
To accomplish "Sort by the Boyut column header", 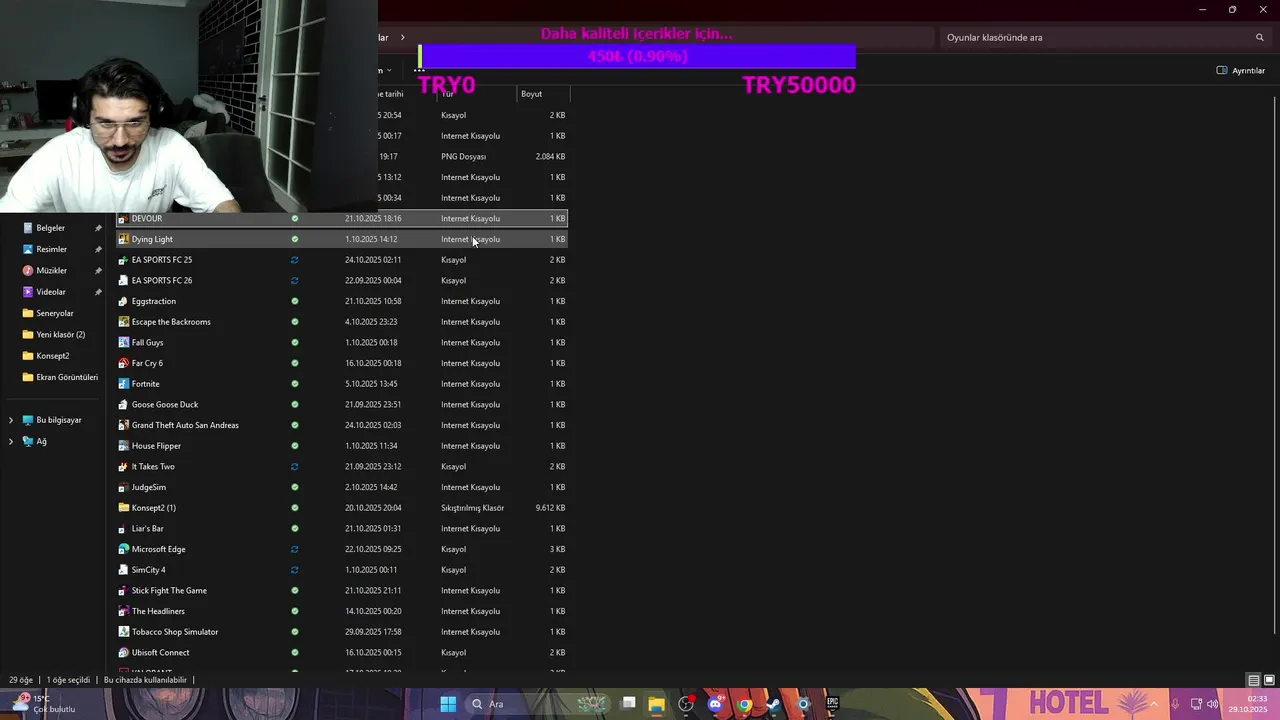I will [x=543, y=94].
